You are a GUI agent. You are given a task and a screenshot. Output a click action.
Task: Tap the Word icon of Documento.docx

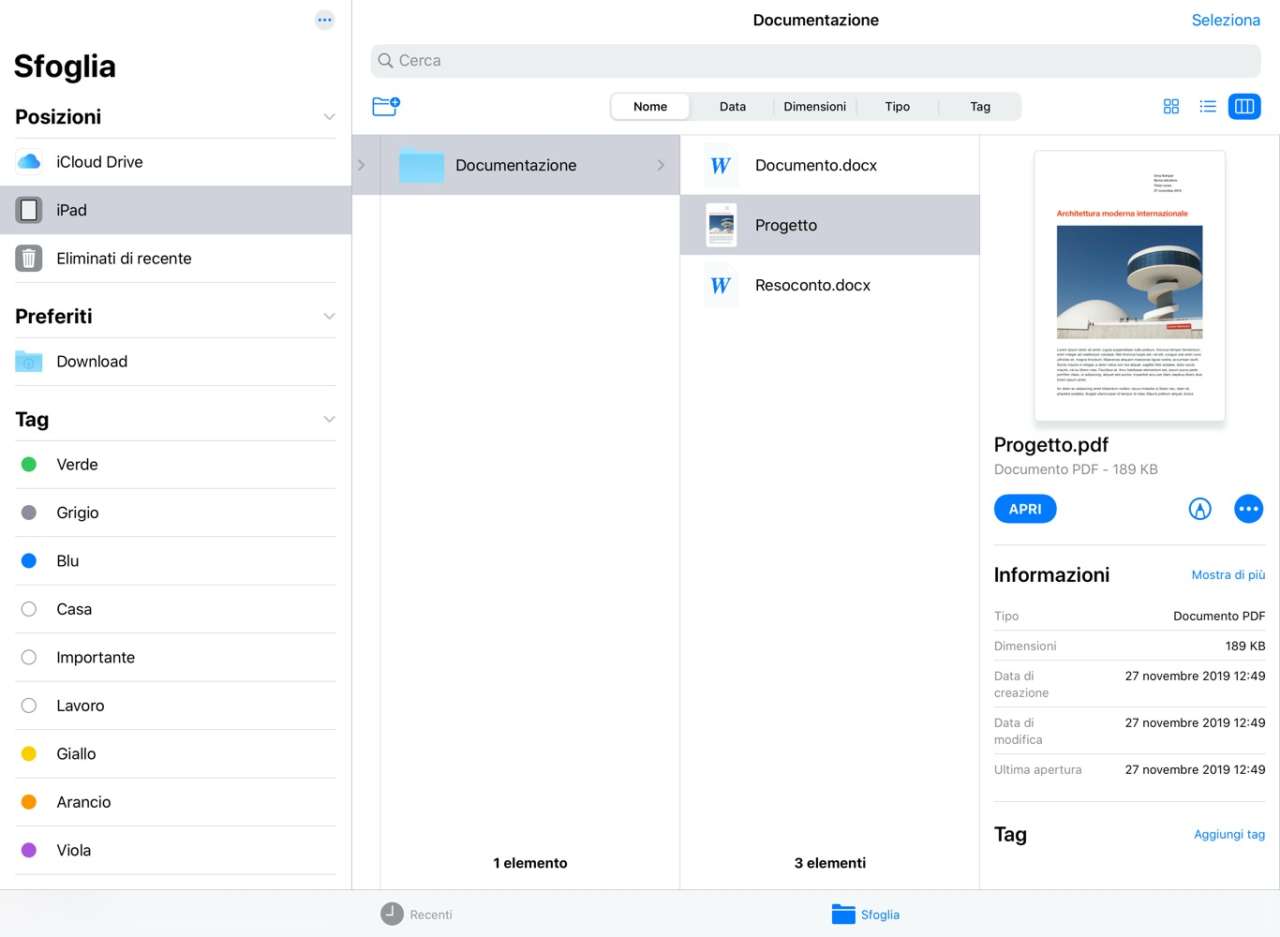tap(721, 165)
